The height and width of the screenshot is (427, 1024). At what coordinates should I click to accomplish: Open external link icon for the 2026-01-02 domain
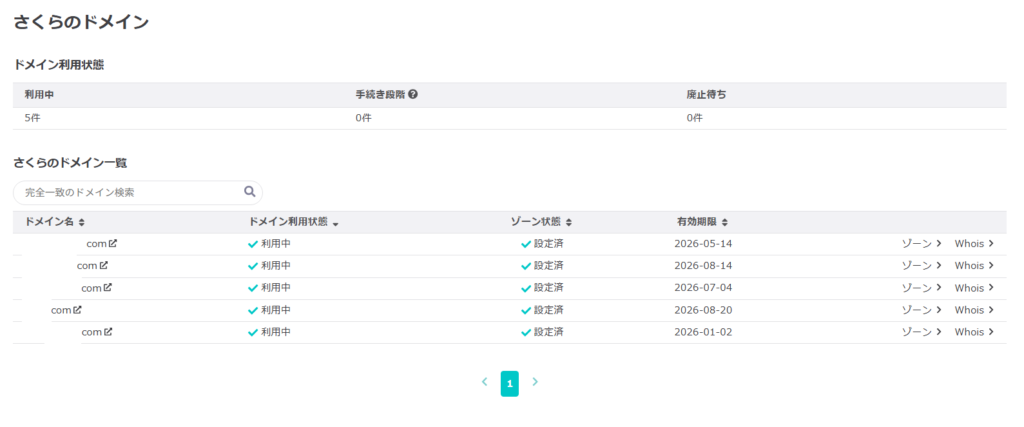108,332
